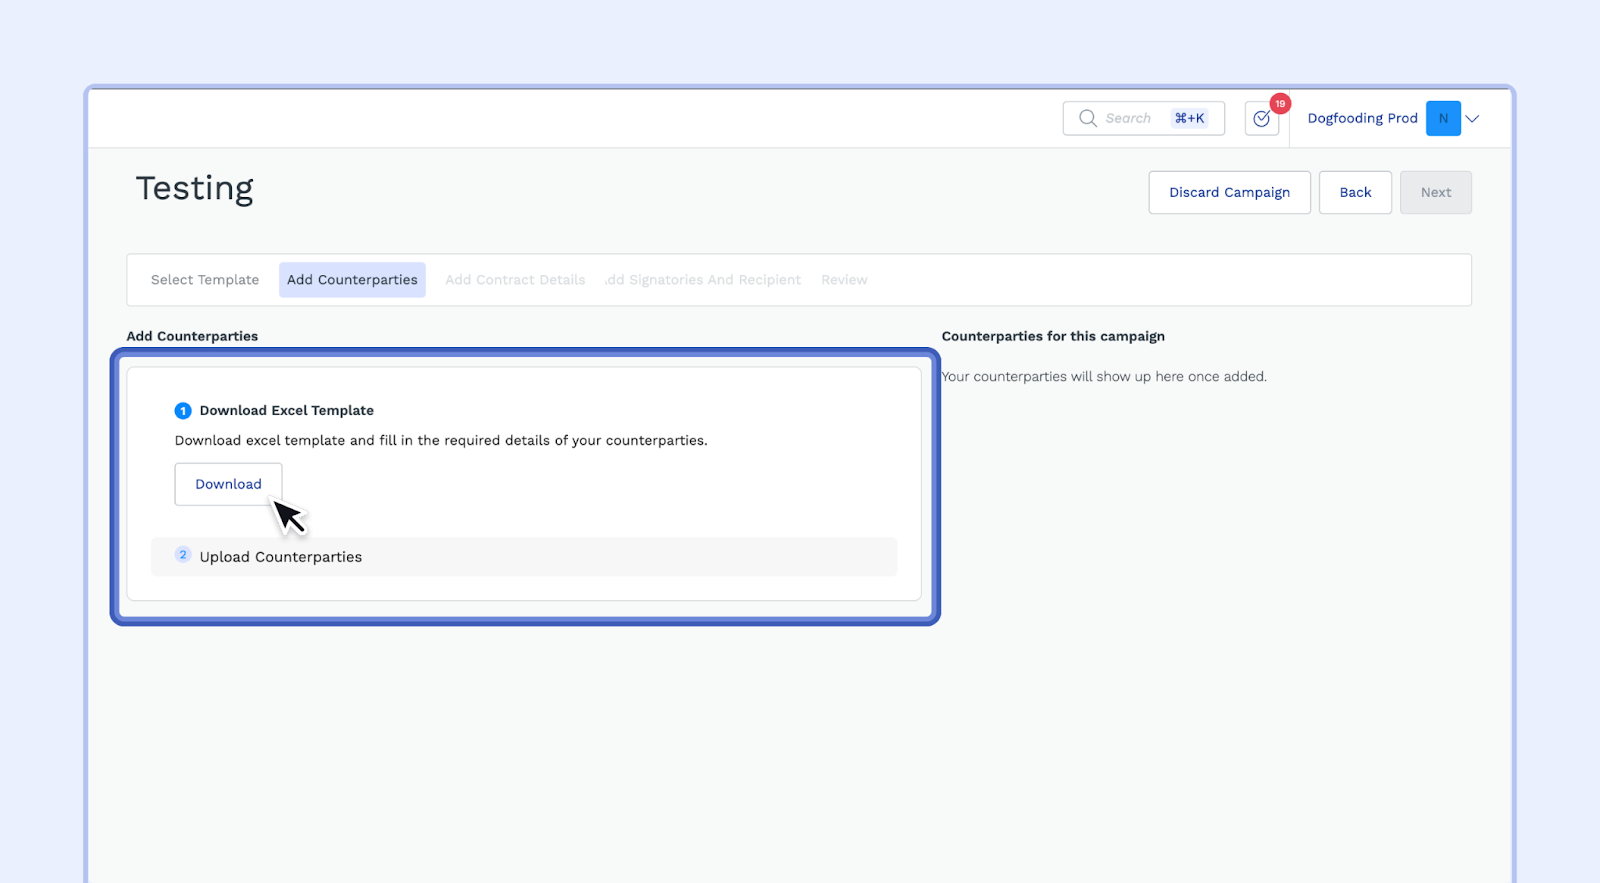This screenshot has width=1600, height=883.
Task: Focus the Search input field
Action: point(1132,118)
